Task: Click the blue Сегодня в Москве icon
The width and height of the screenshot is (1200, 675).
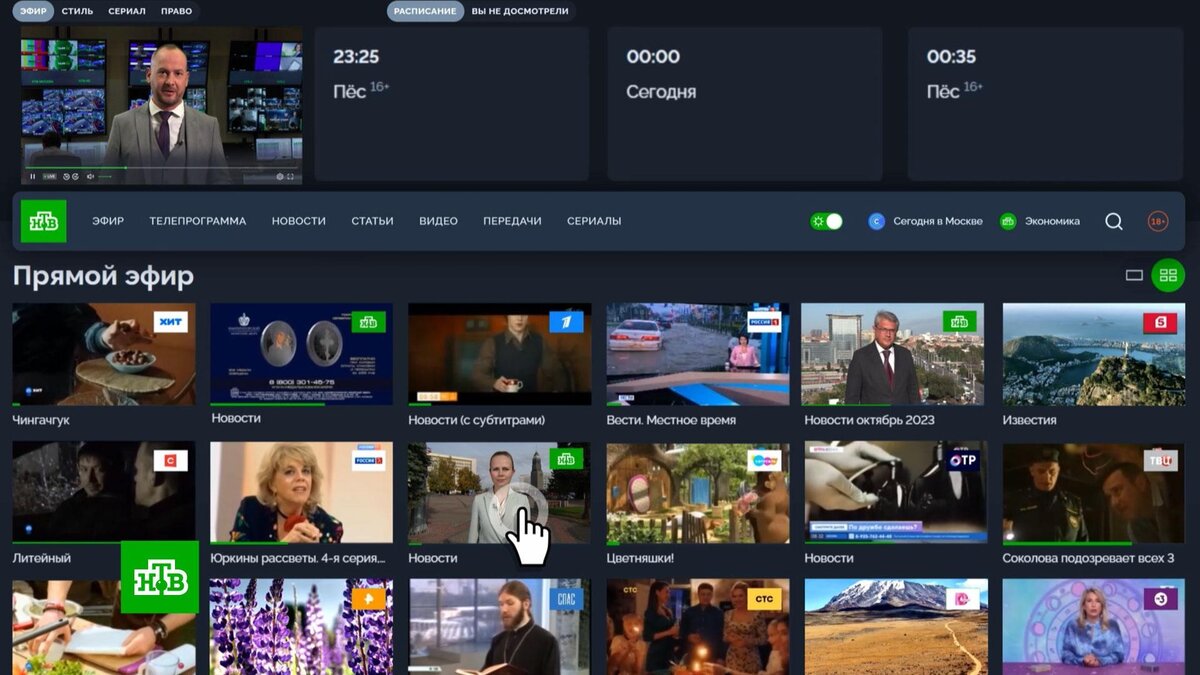Action: (x=876, y=221)
